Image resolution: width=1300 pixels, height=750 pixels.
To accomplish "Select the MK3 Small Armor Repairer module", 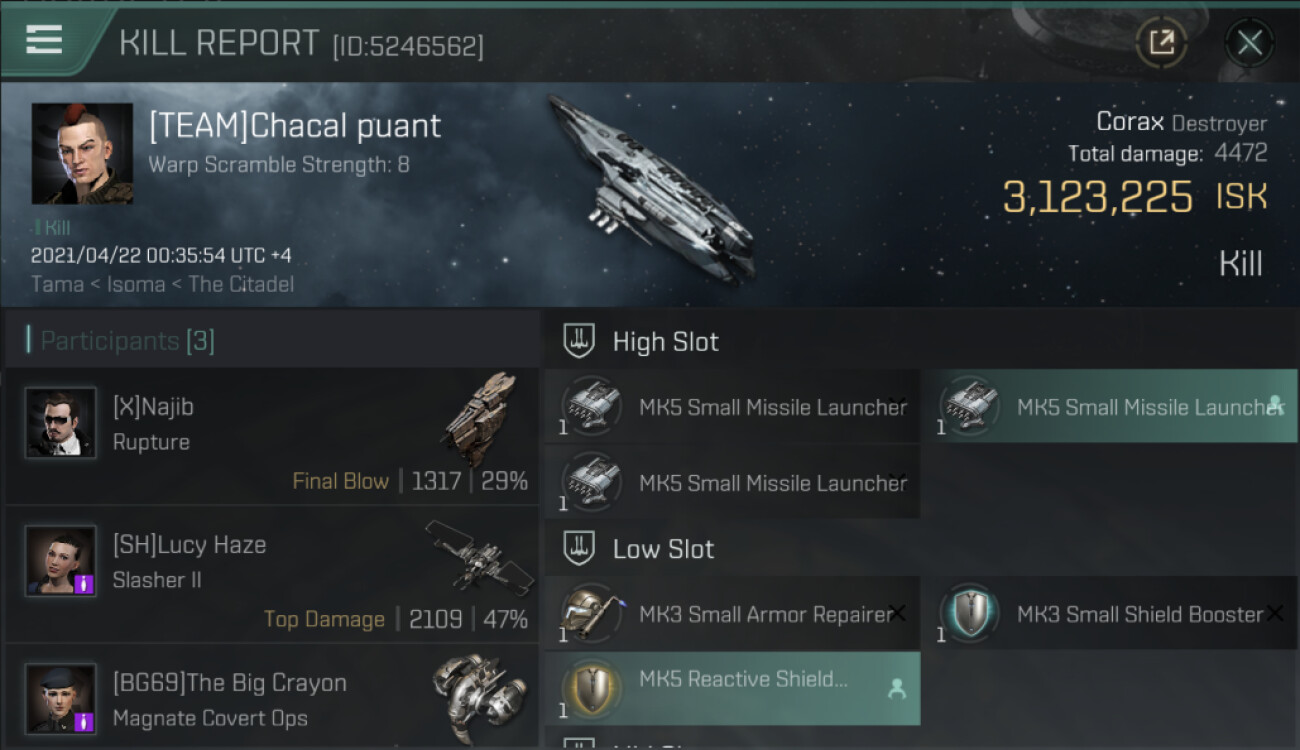I will click(732, 614).
